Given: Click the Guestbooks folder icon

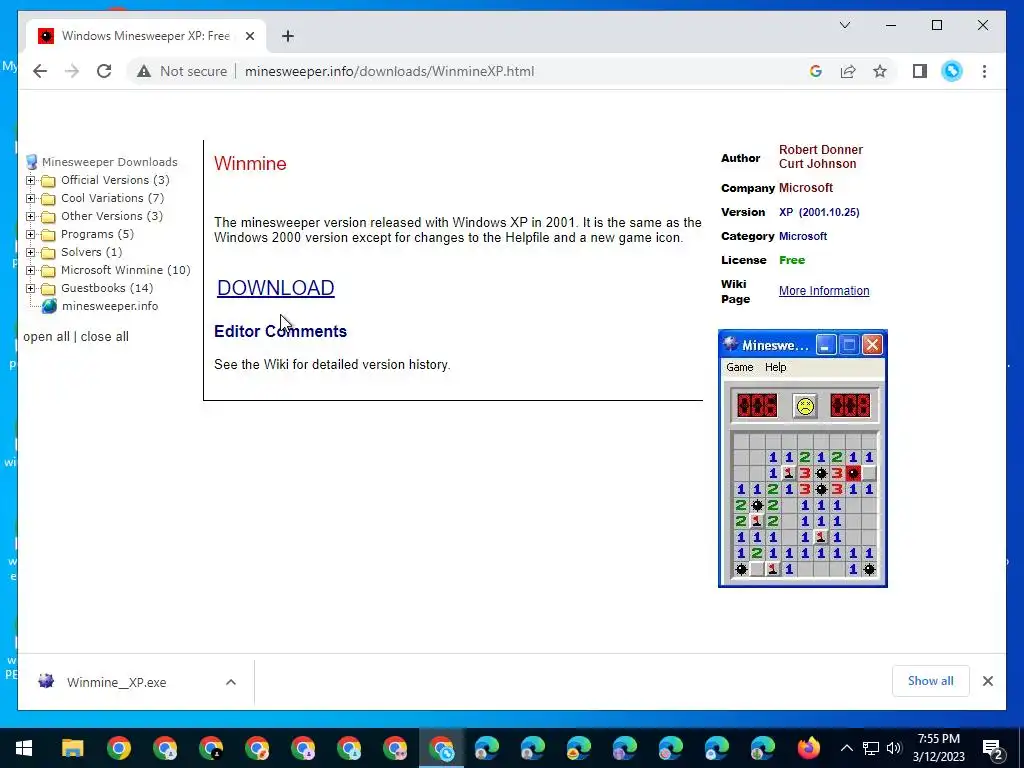Looking at the screenshot, I should [x=48, y=288].
